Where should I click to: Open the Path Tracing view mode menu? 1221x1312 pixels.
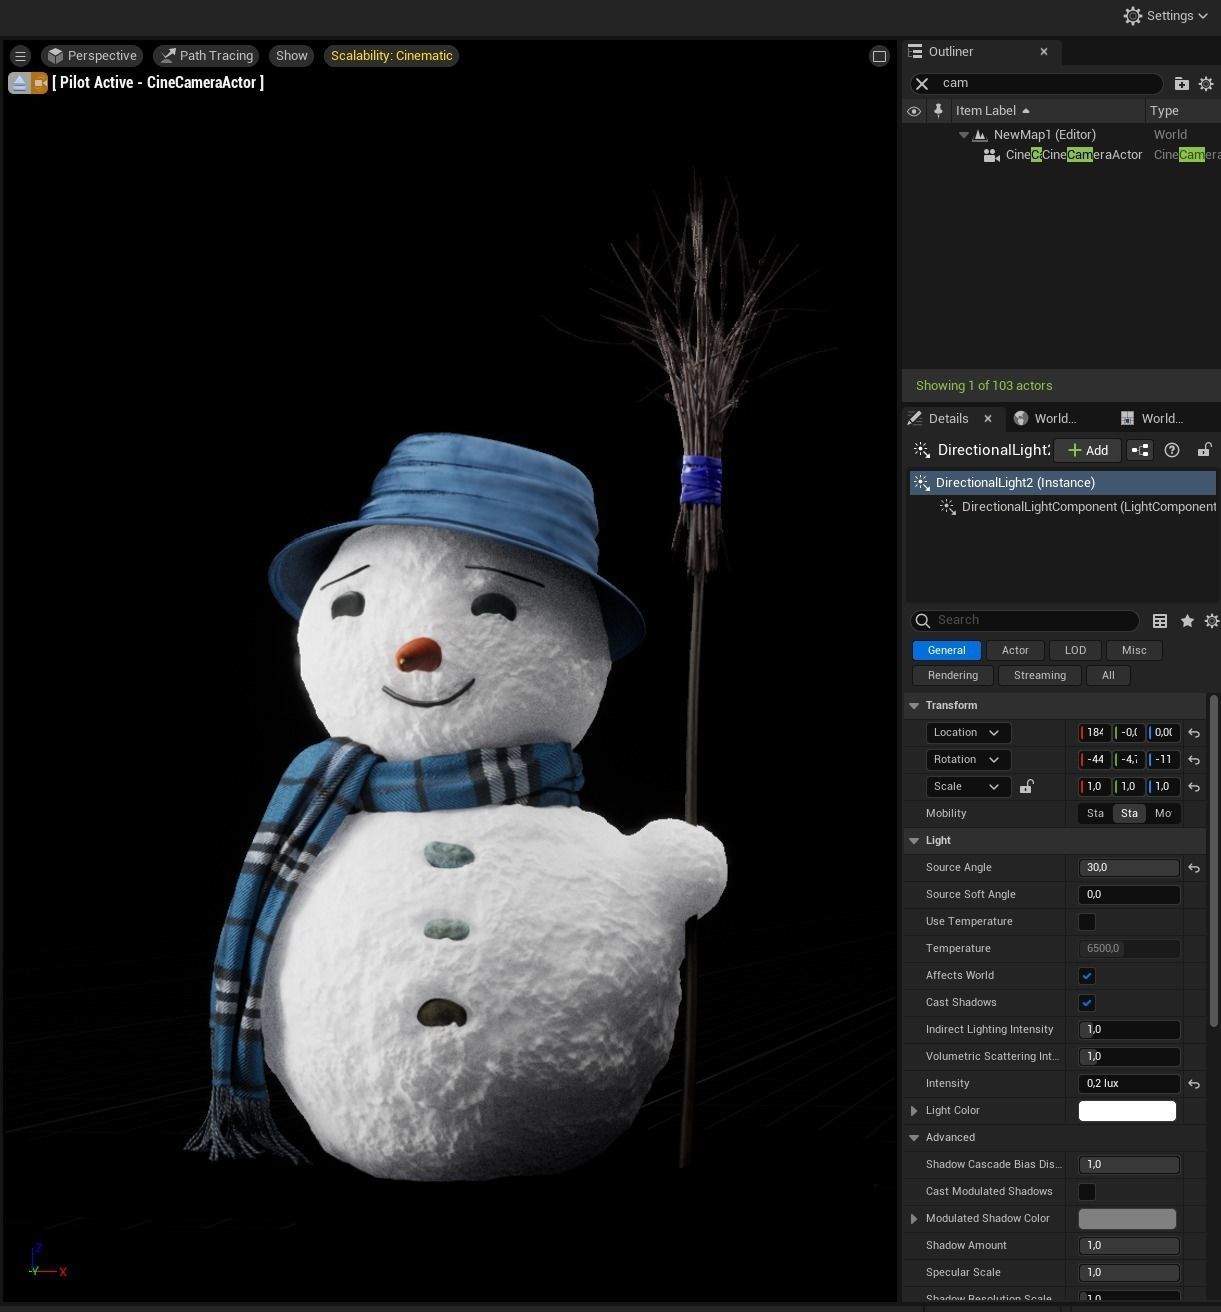click(207, 56)
